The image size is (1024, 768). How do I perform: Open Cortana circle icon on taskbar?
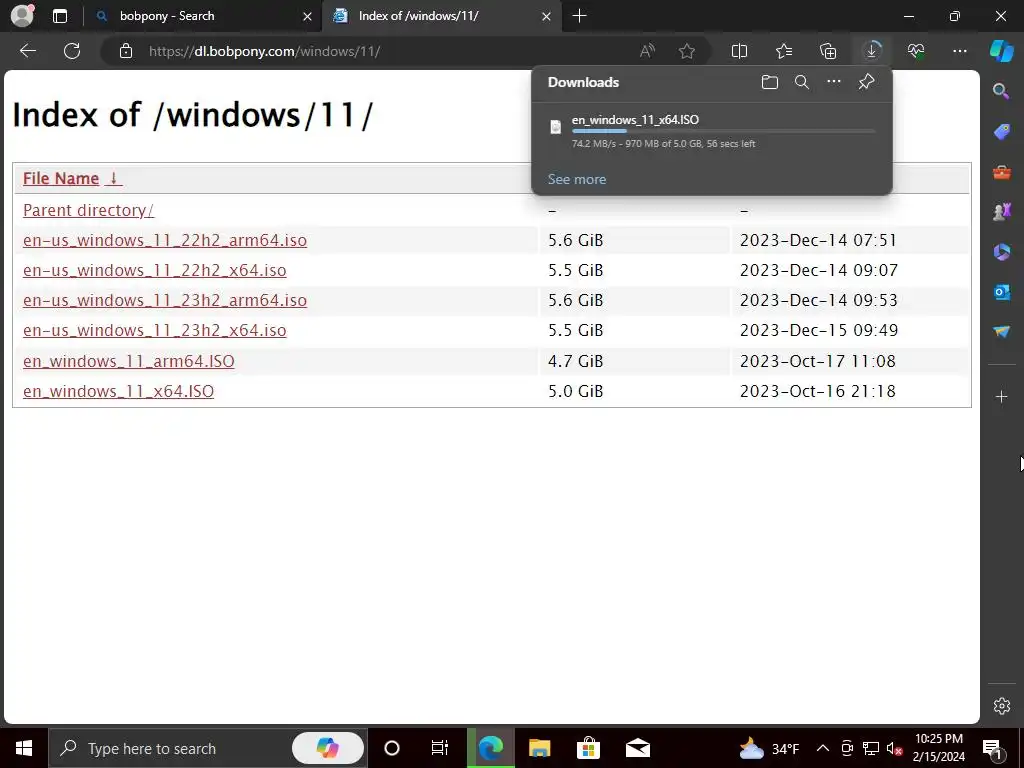[x=392, y=748]
